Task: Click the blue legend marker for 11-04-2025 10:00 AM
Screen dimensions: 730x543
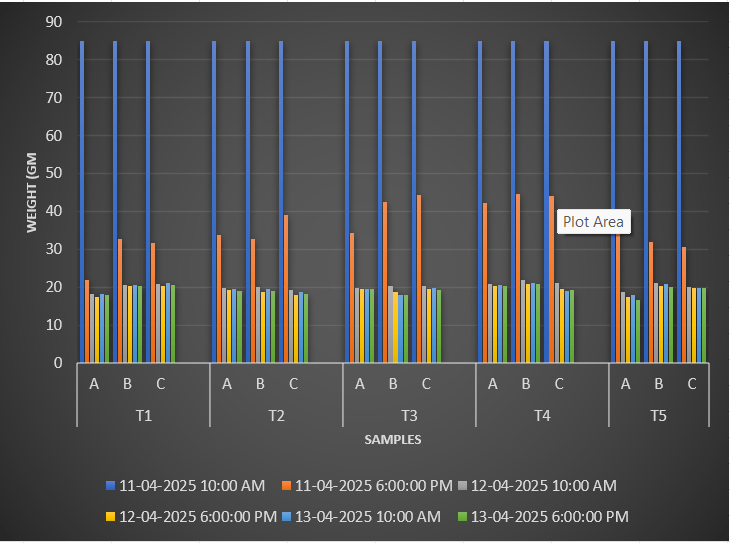Action: coord(110,486)
